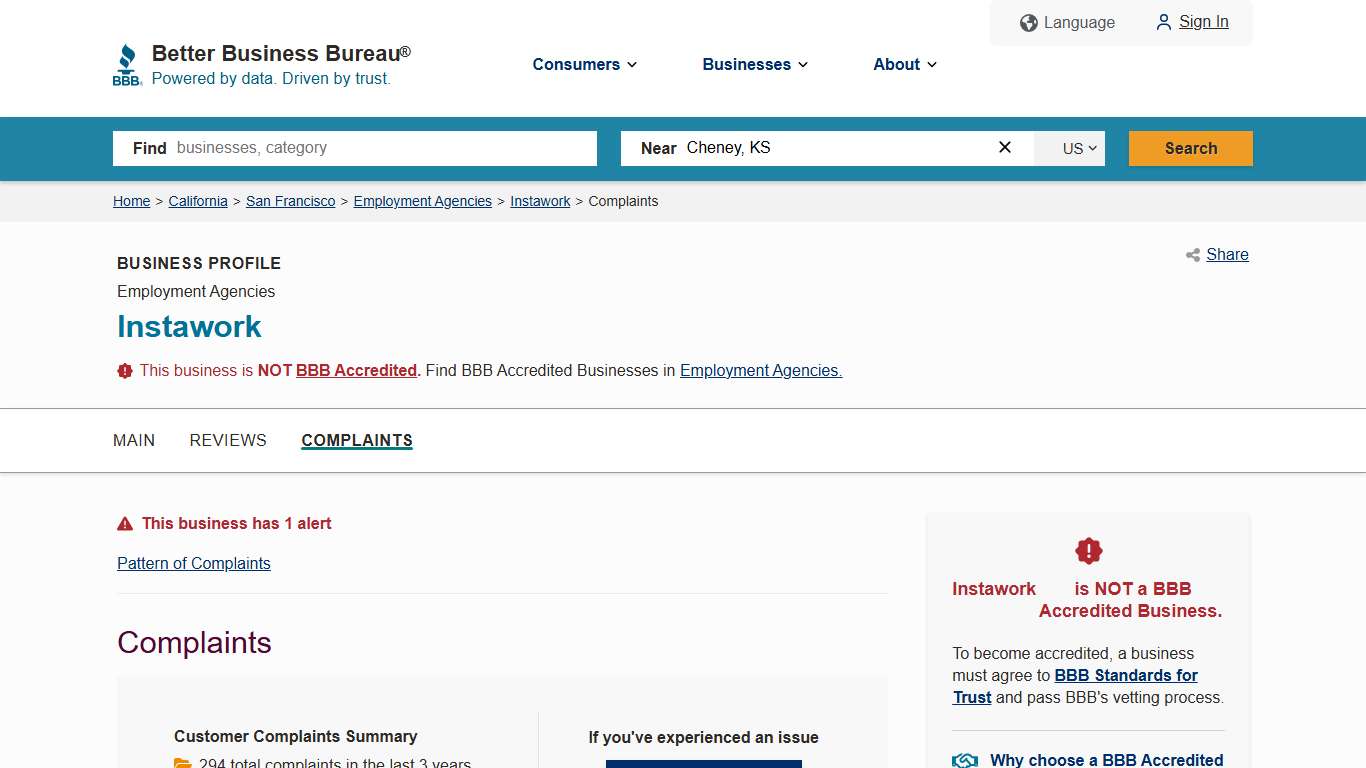Clear the Near location with the X
The height and width of the screenshot is (768, 1366).
click(1004, 147)
